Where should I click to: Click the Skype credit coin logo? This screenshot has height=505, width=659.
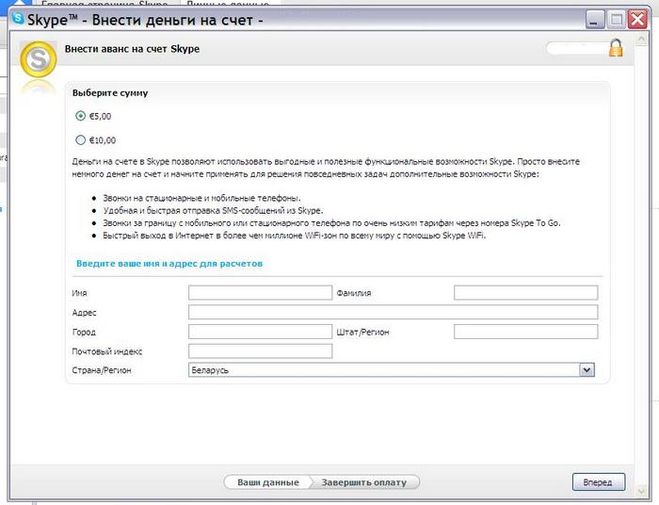(38, 59)
